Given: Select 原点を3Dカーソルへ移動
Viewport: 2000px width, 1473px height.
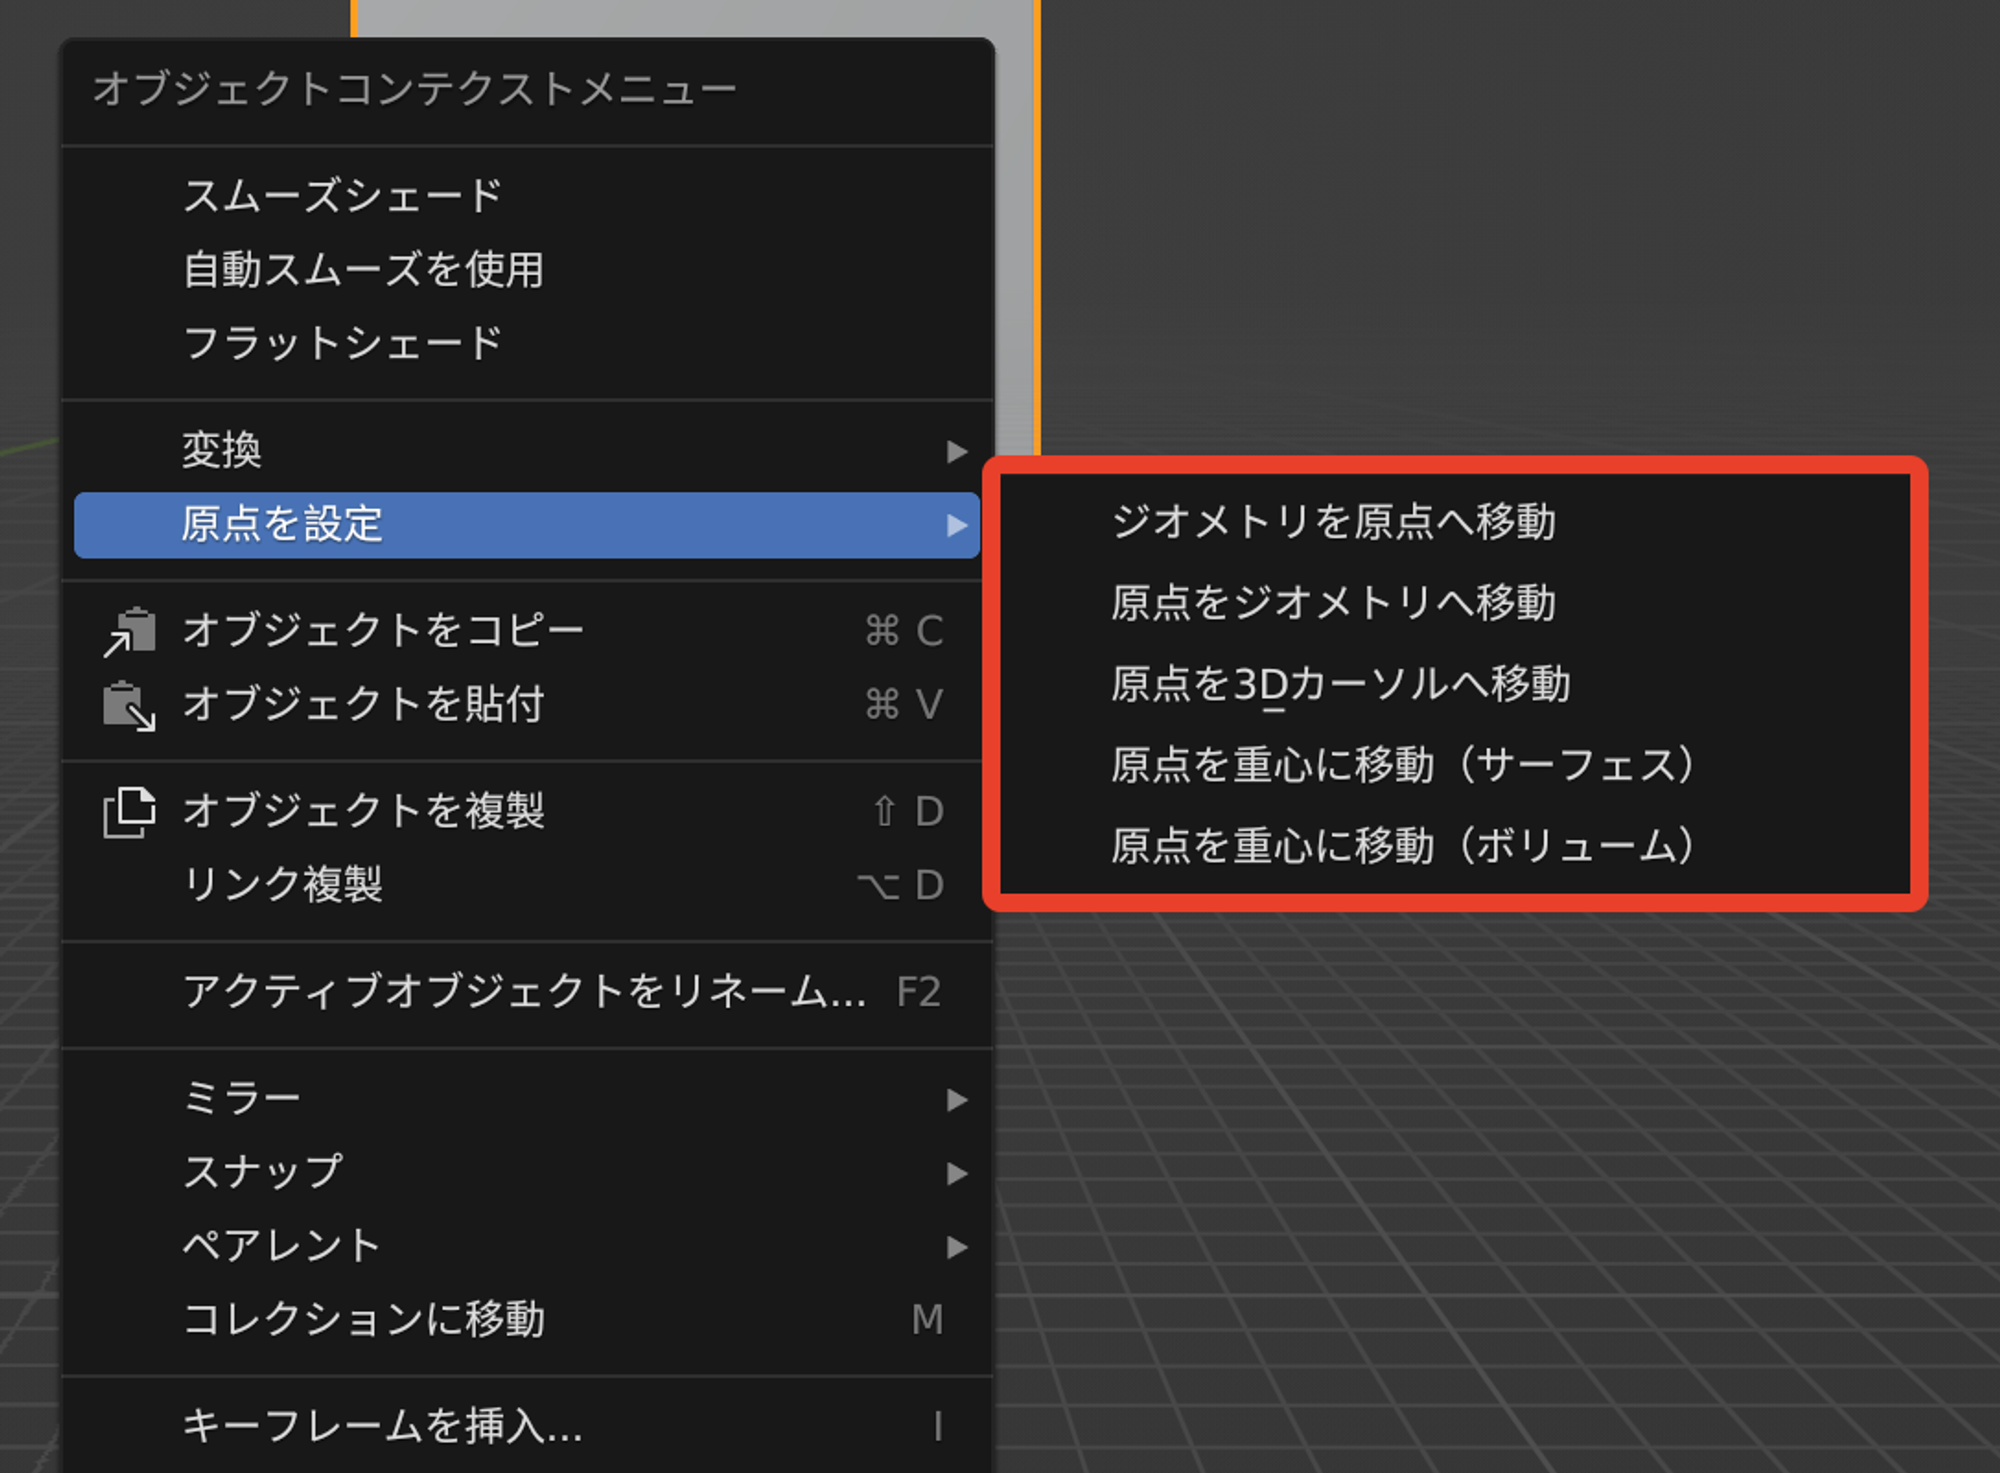Looking at the screenshot, I should [x=1455, y=684].
